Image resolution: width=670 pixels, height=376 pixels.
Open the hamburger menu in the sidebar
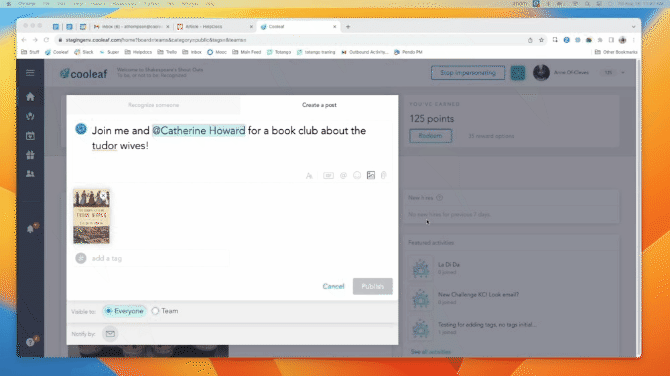pyautogui.click(x=30, y=73)
